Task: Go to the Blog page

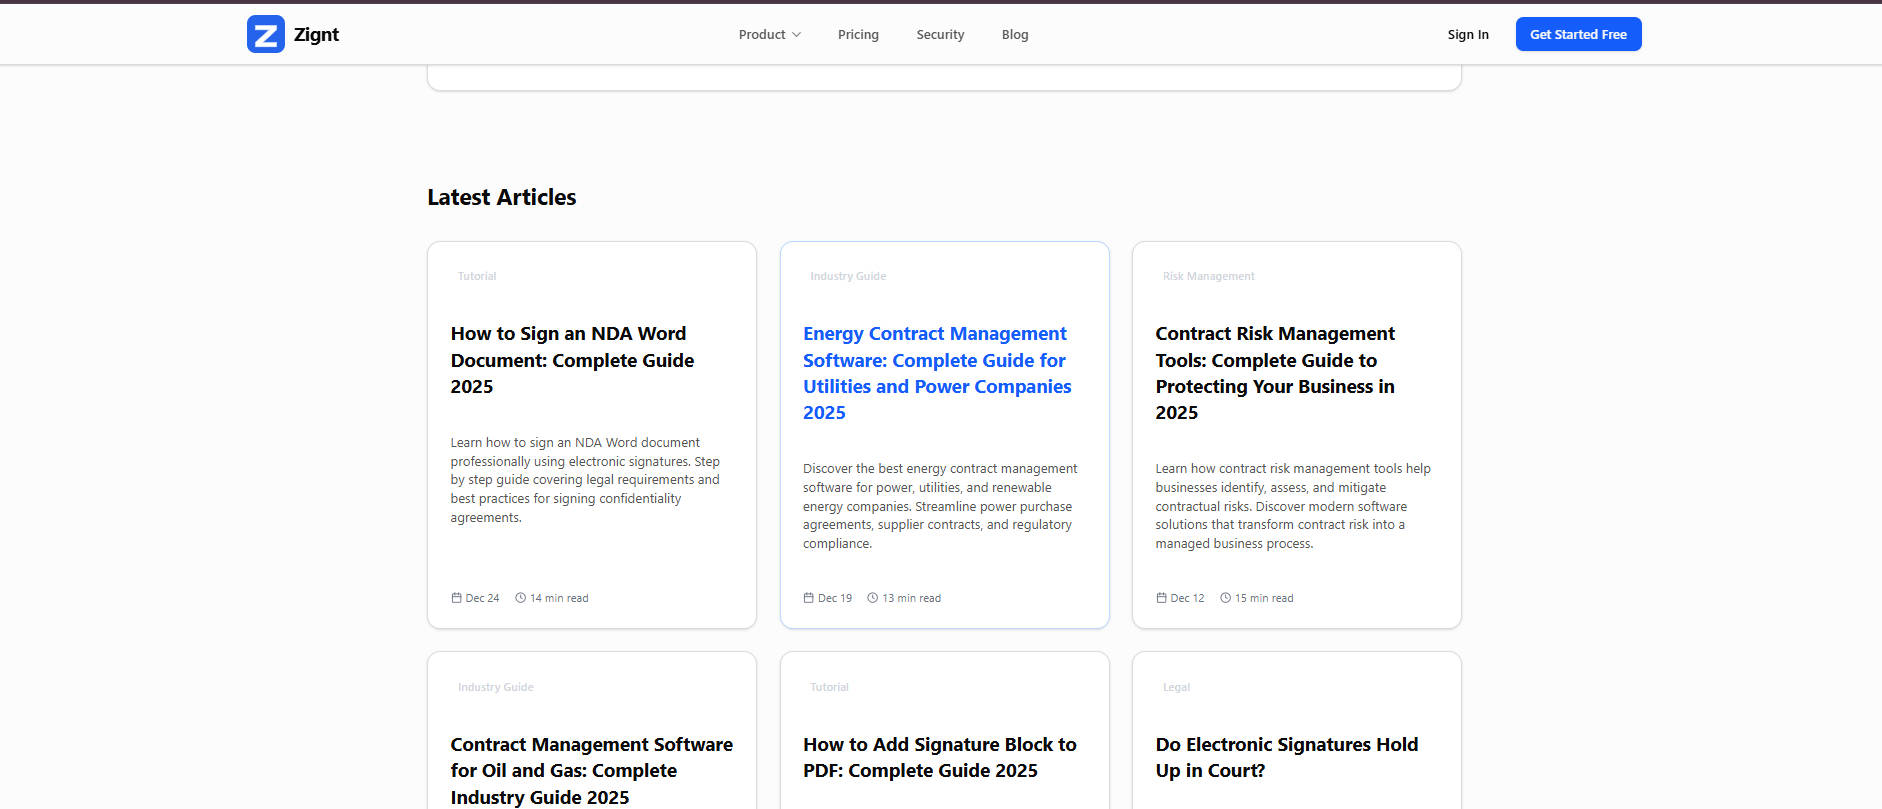Action: pos(1015,34)
